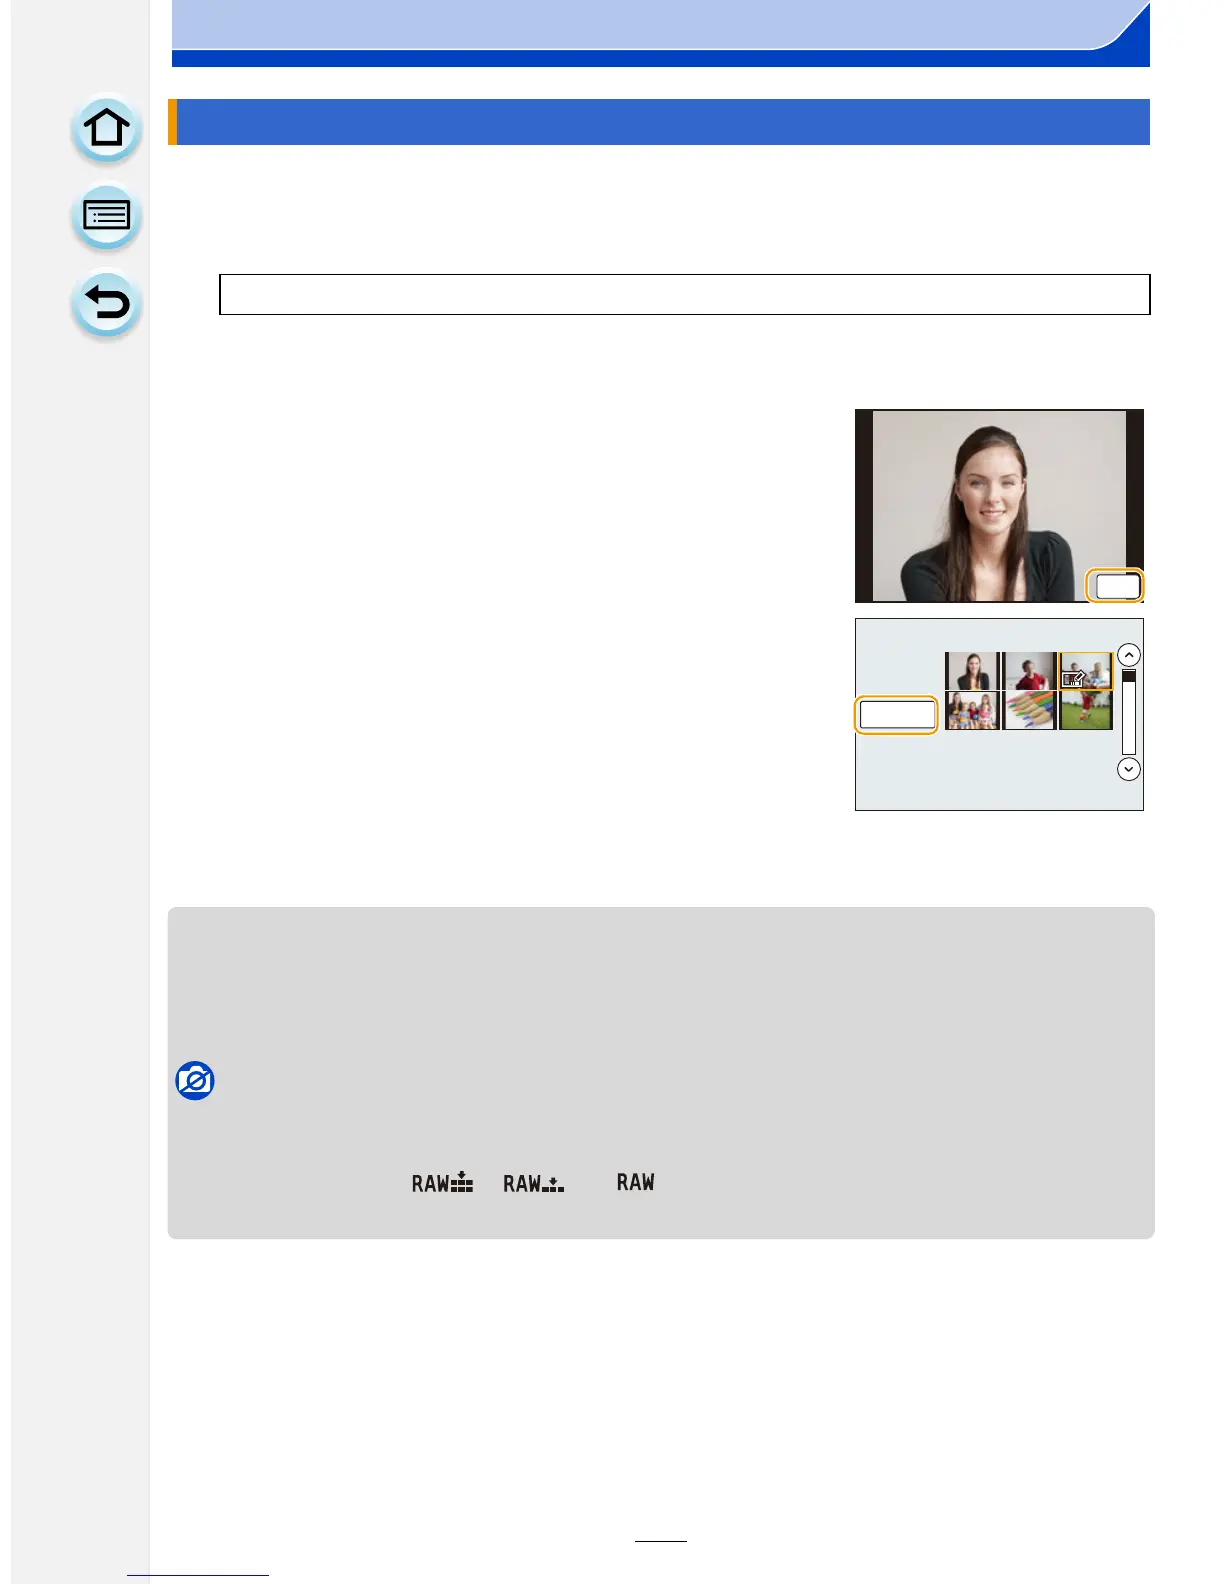Select the colored pencils thumbnail
This screenshot has width=1224, height=1584.
click(x=1029, y=711)
